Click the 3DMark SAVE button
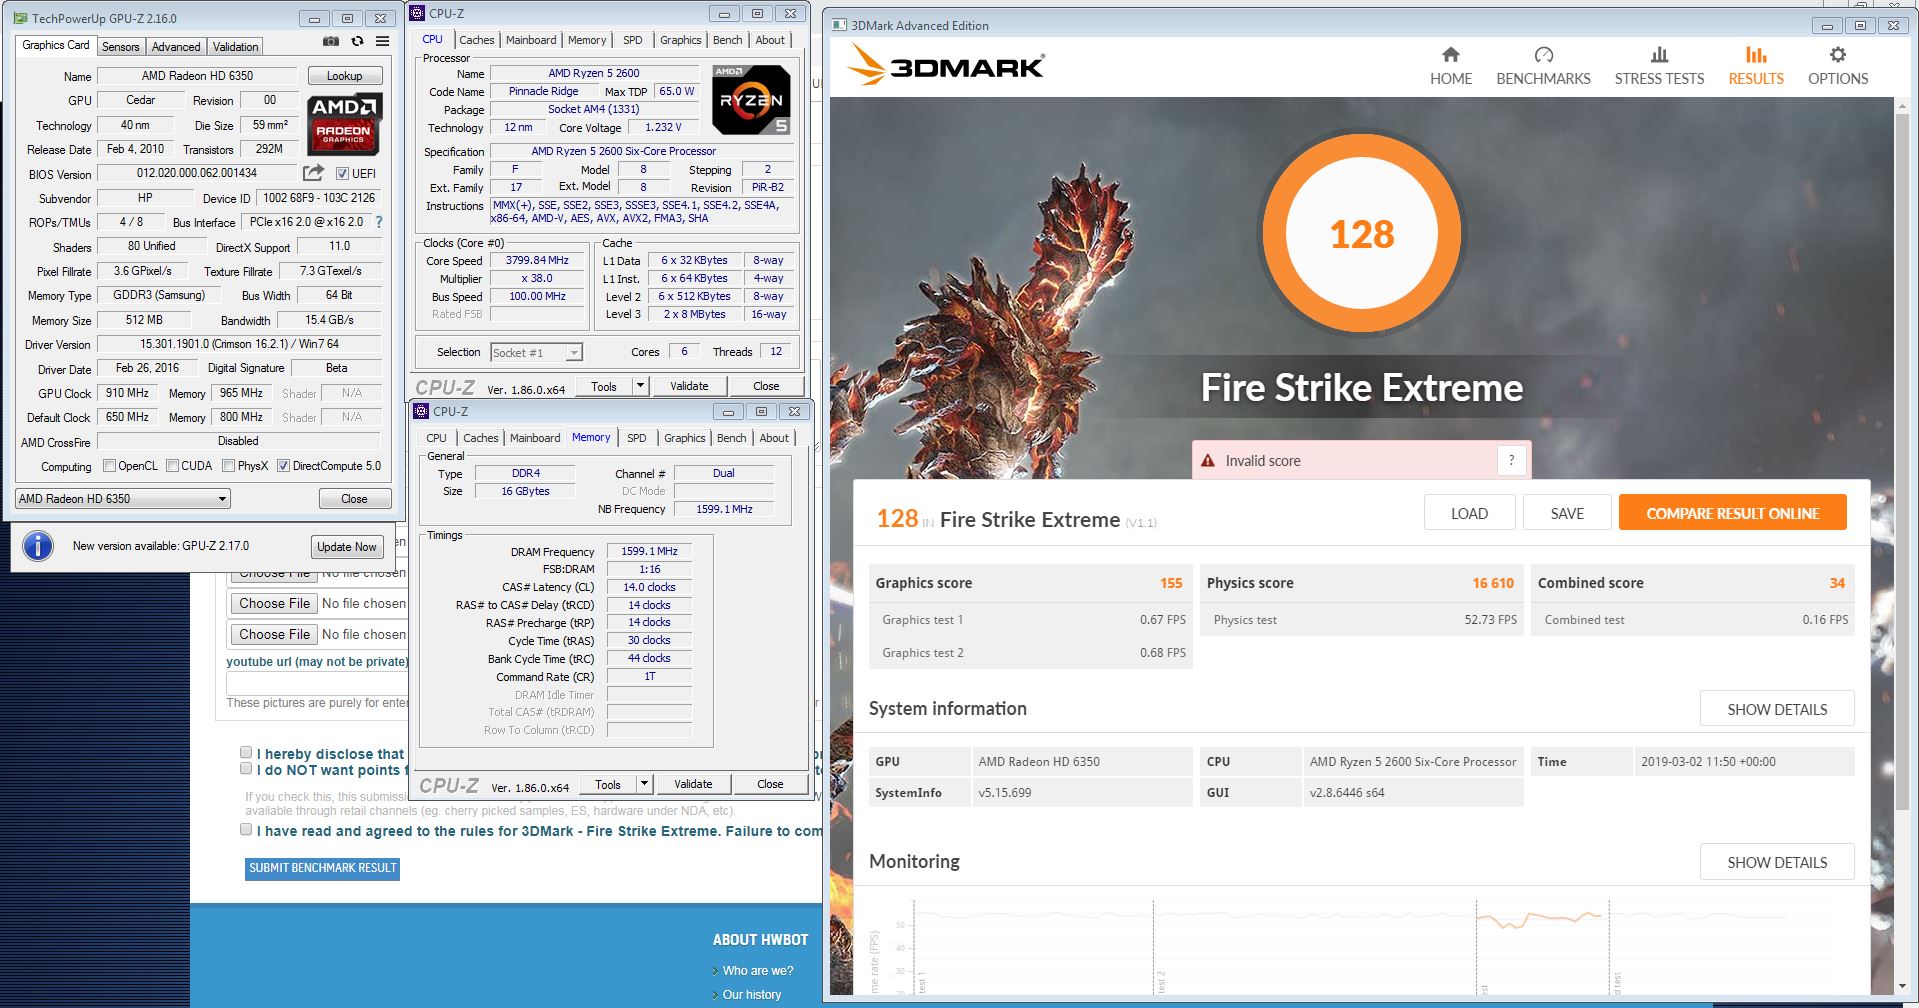The image size is (1919, 1008). click(x=1567, y=513)
